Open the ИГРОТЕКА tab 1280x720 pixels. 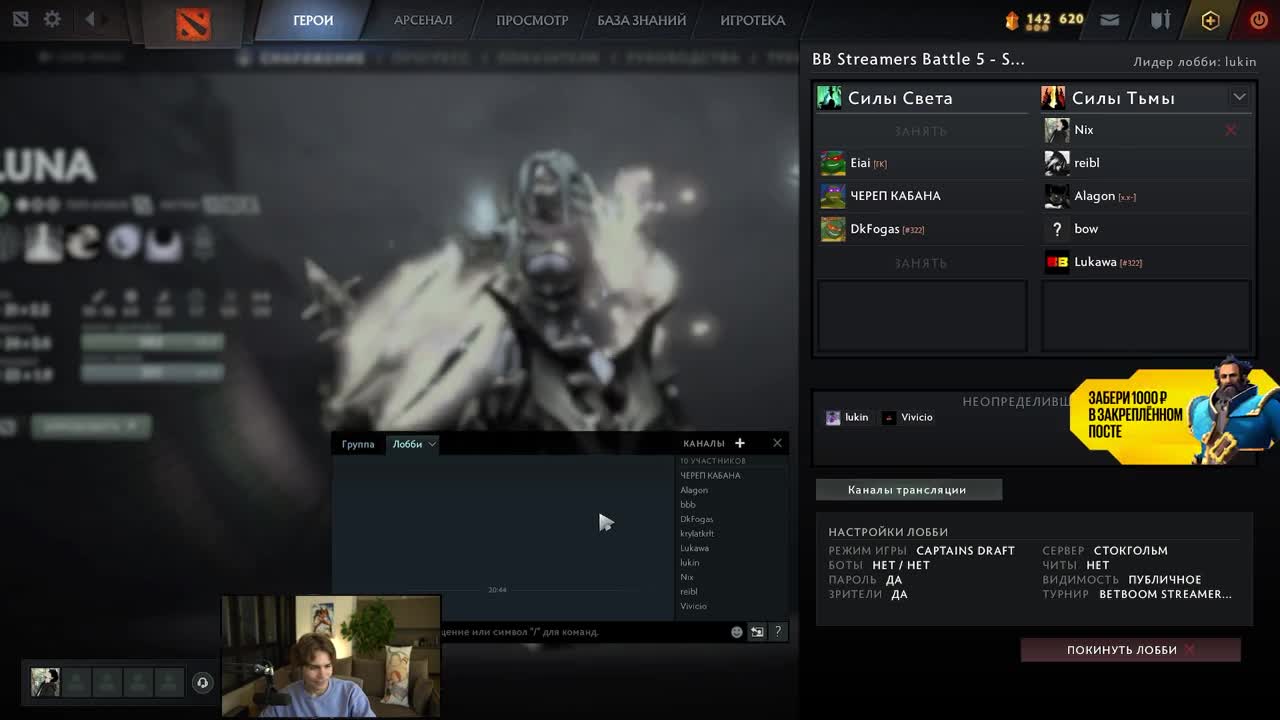pos(753,20)
